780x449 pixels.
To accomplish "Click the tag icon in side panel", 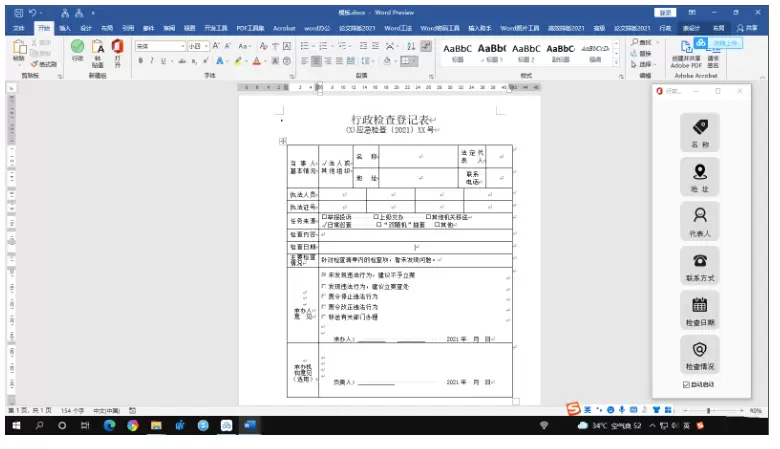I will pos(700,127).
